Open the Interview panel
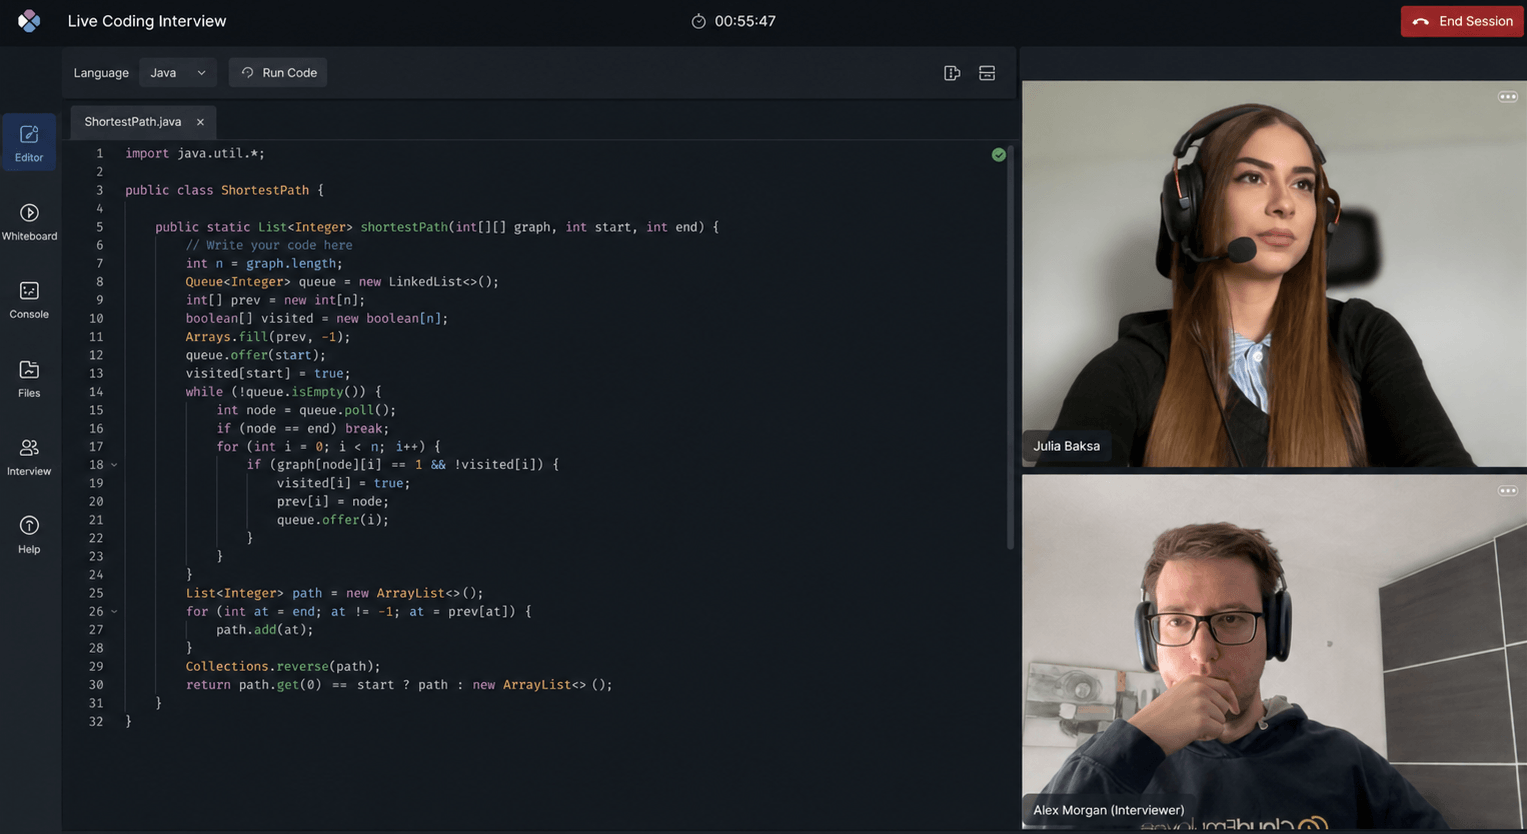Screen dimensions: 1527x834 click(x=29, y=457)
